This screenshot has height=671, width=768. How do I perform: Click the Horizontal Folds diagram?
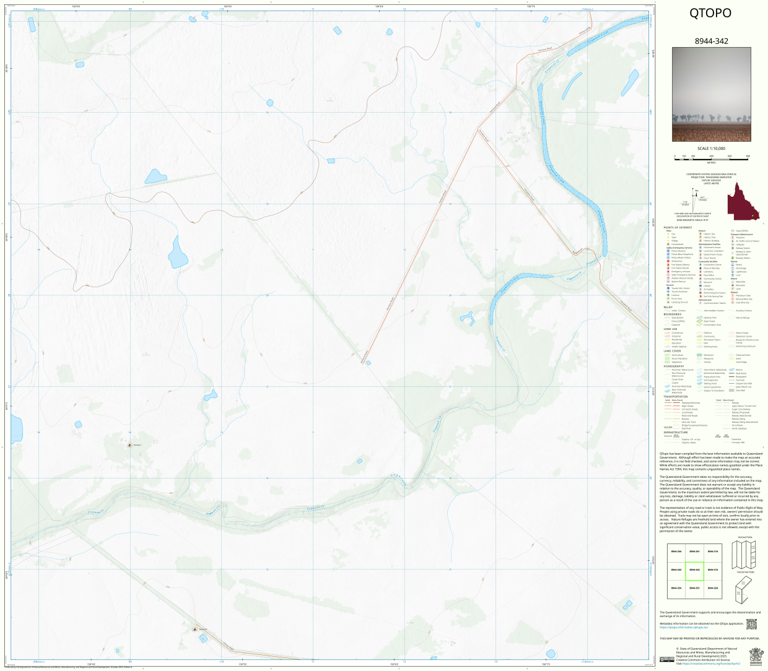pyautogui.click(x=744, y=589)
